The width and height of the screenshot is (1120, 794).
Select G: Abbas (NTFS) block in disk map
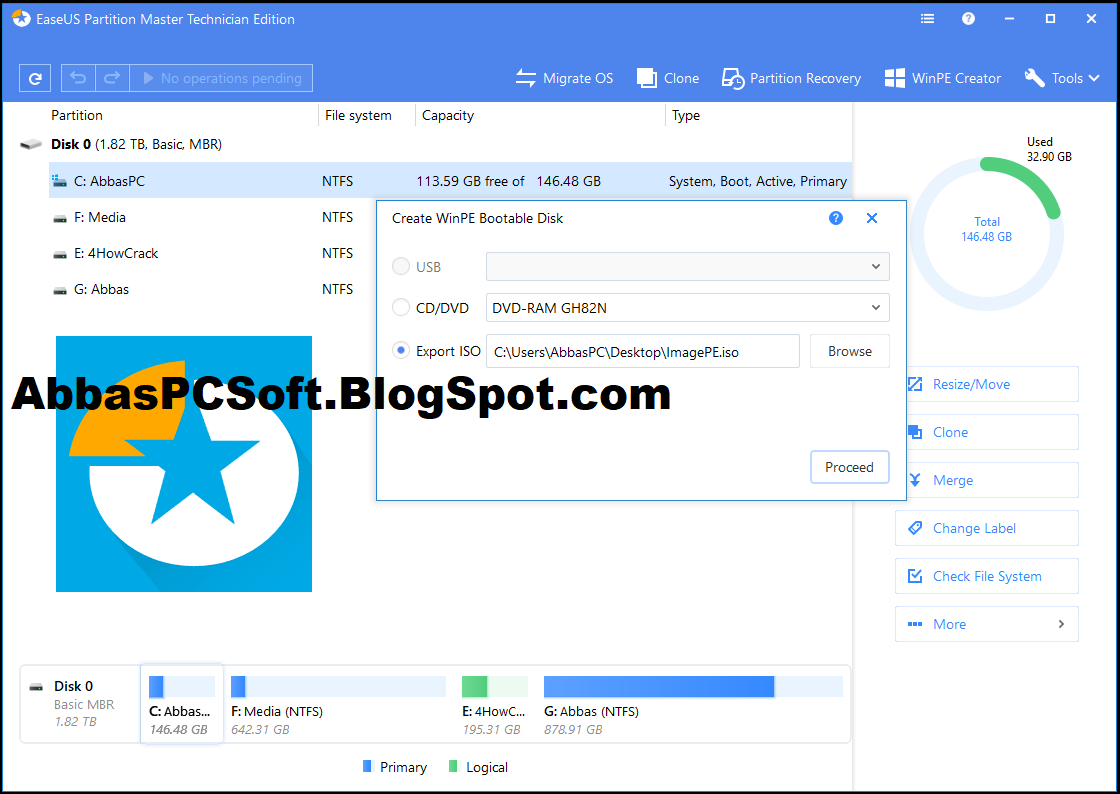tap(693, 704)
